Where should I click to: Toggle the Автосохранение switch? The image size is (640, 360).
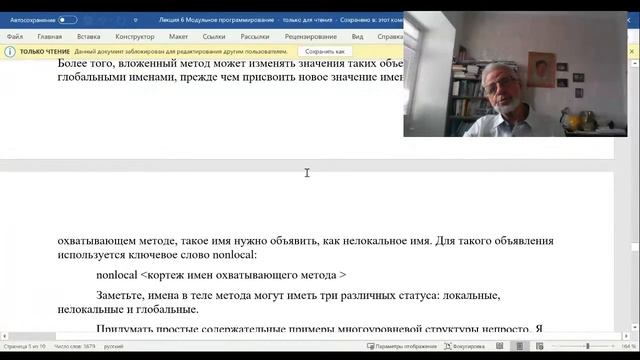67,20
